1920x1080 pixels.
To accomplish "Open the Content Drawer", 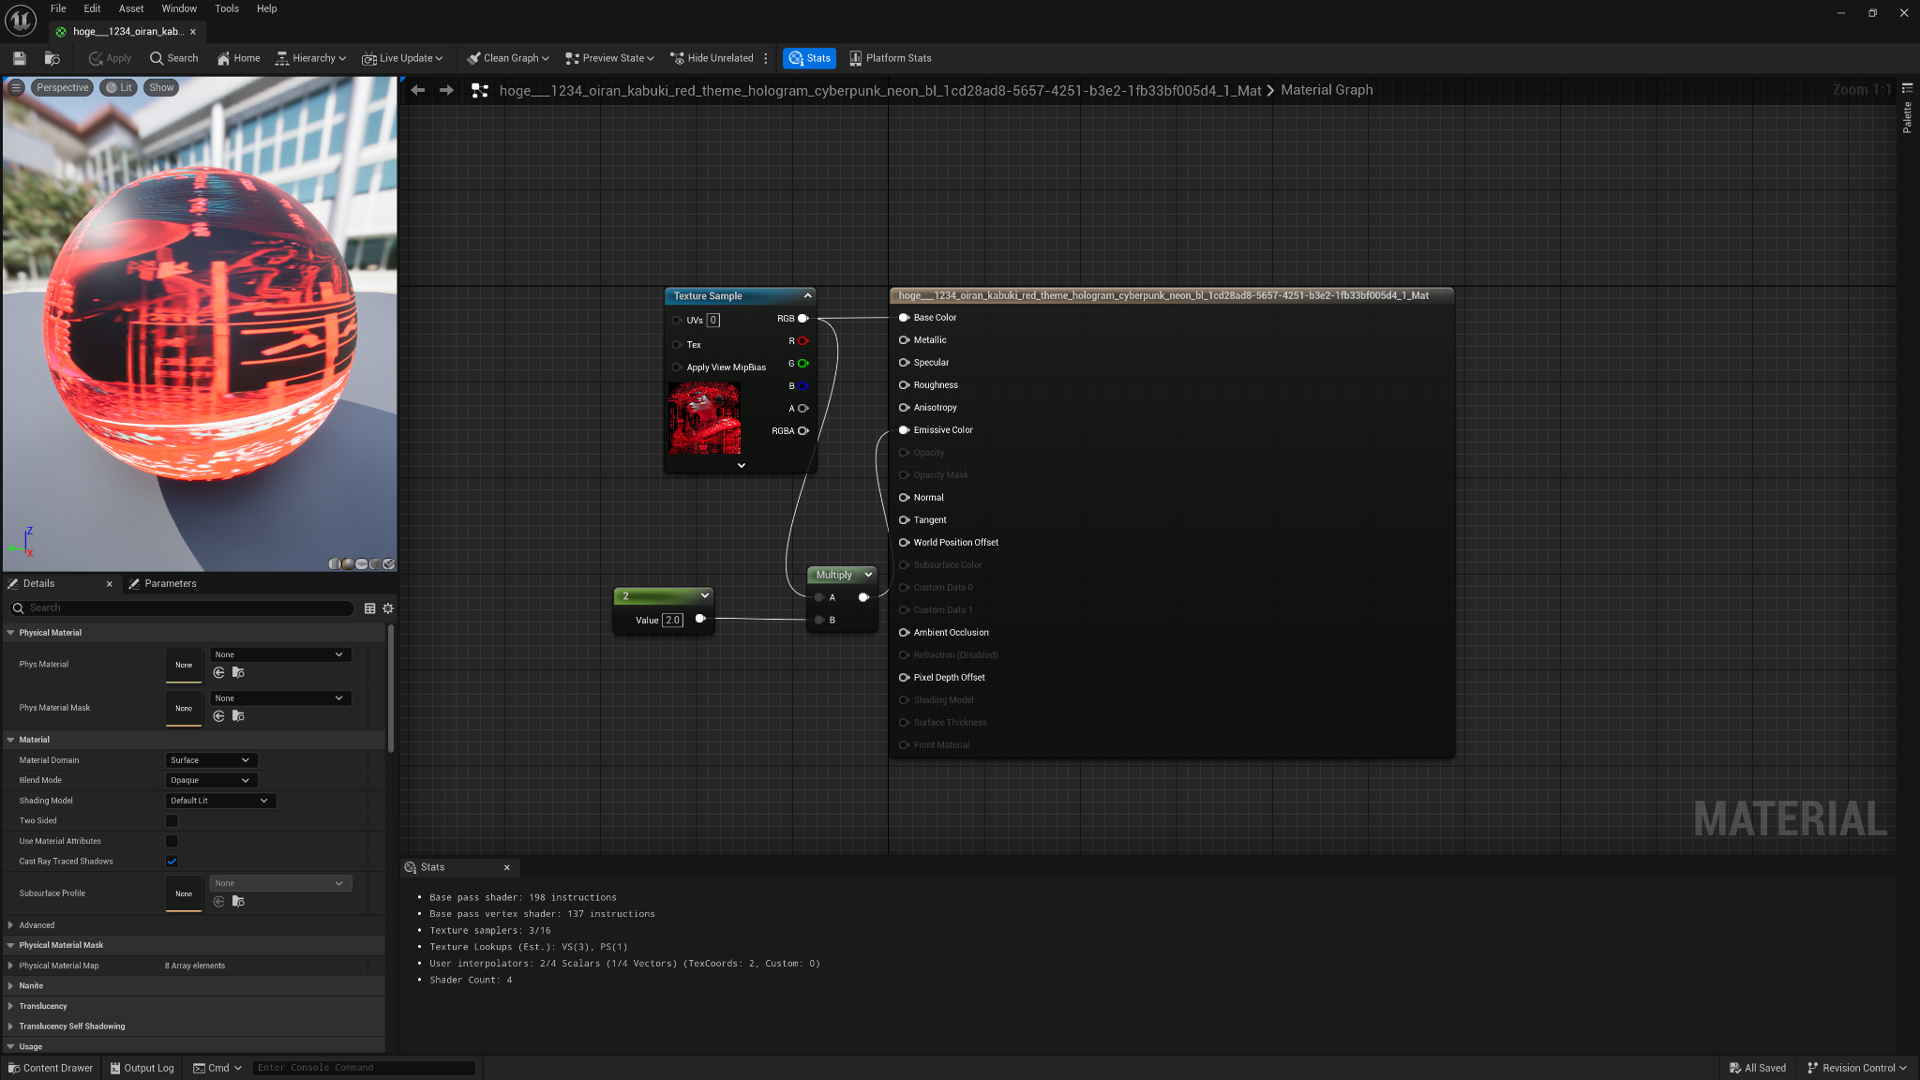I will (50, 1068).
